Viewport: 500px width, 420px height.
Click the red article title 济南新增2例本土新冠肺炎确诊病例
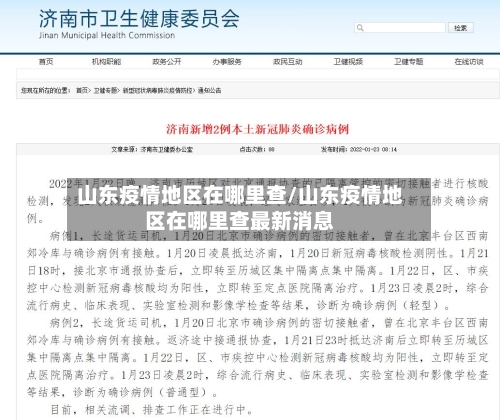point(257,129)
